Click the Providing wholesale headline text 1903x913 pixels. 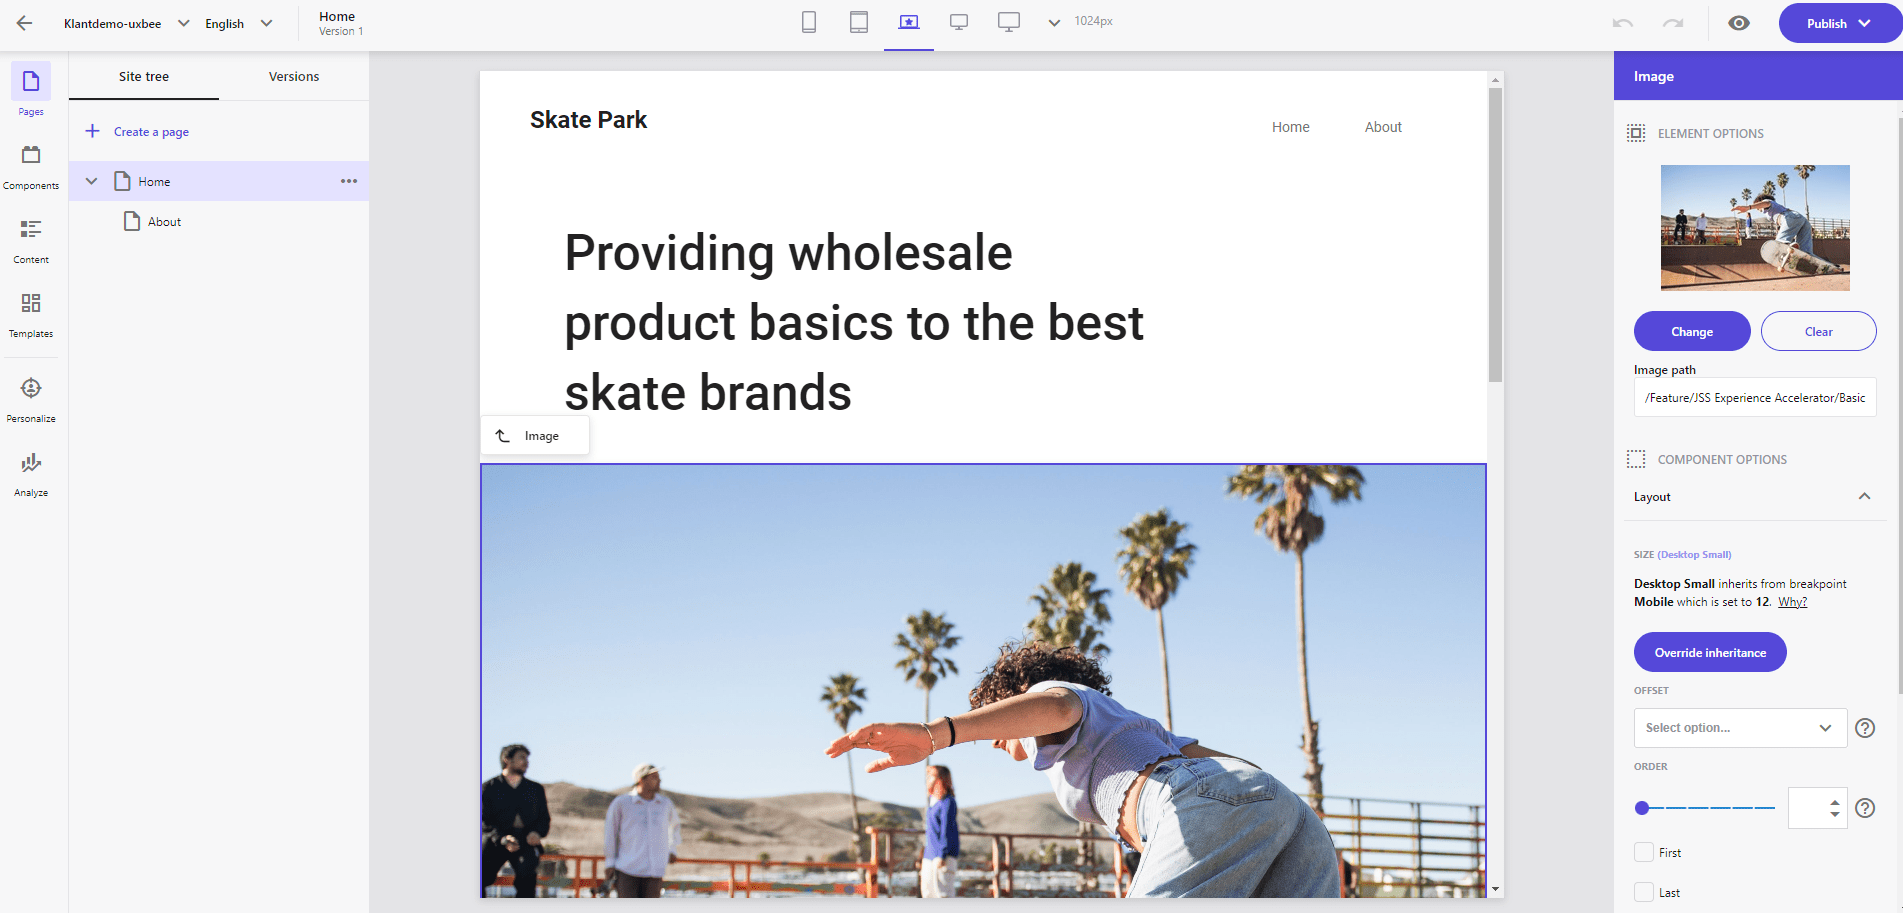click(854, 322)
